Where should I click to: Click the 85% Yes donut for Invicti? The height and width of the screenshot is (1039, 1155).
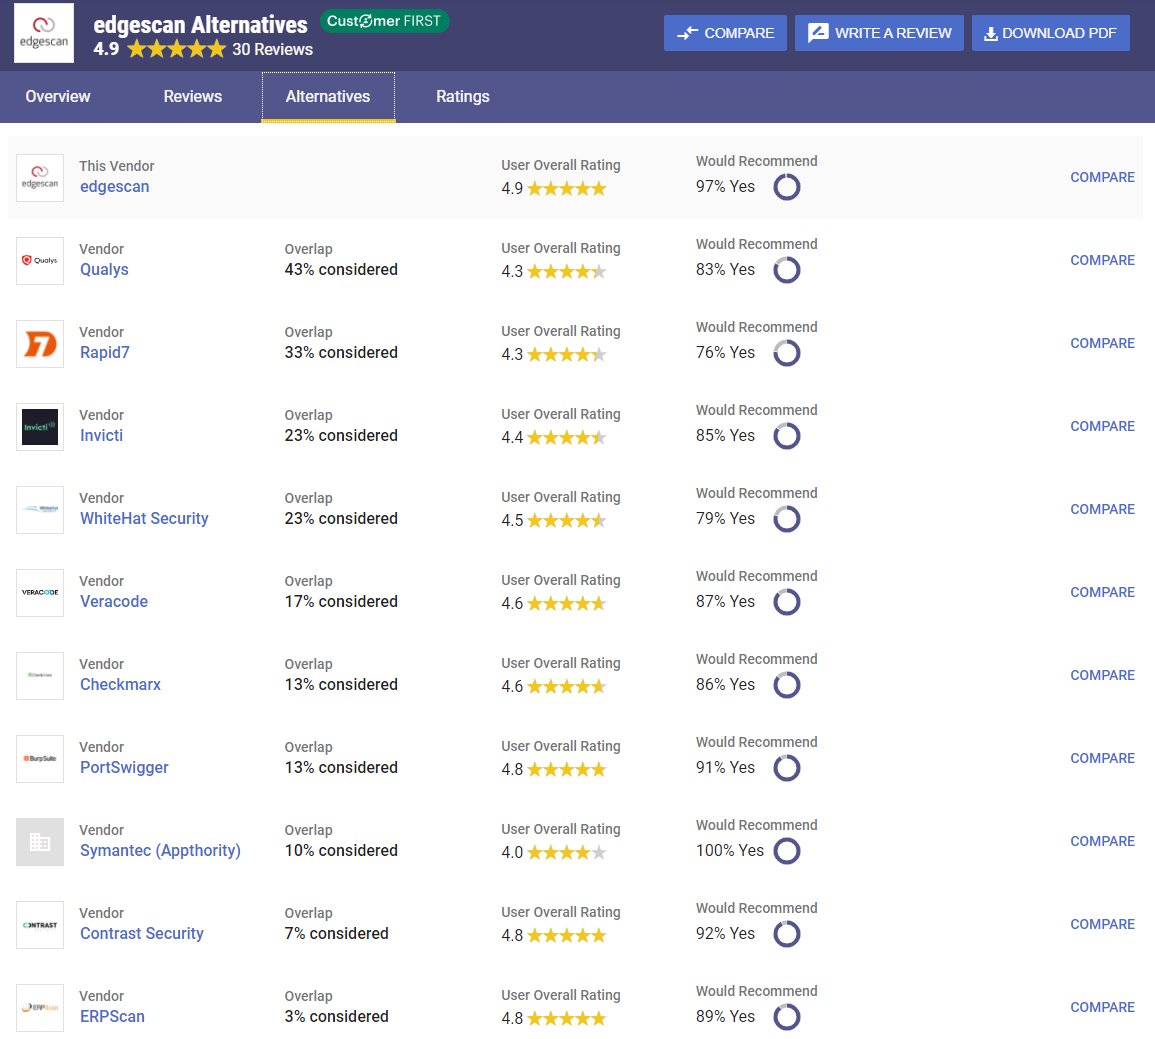tap(787, 436)
